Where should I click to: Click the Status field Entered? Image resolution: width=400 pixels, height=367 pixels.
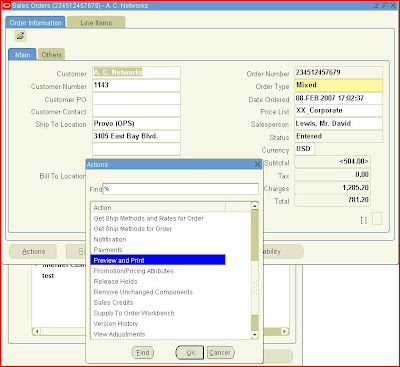click(x=338, y=136)
